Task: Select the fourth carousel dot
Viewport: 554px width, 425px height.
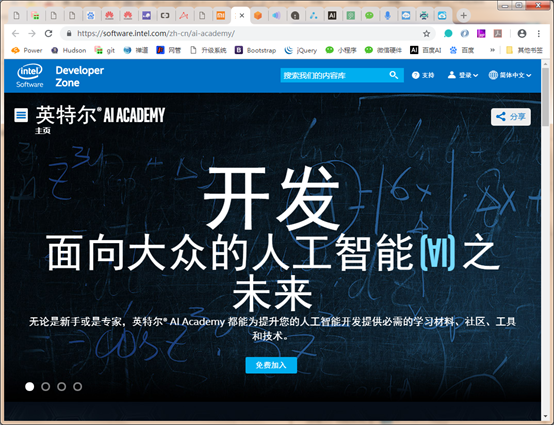Action: tap(78, 386)
